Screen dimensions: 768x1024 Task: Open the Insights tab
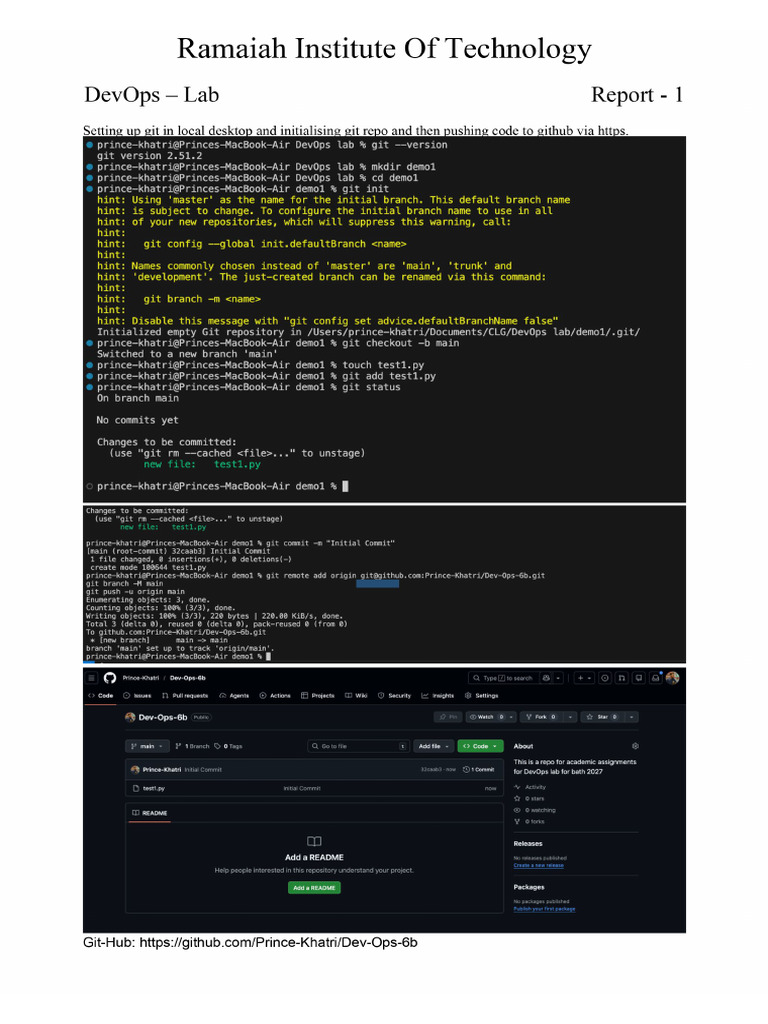coord(438,696)
